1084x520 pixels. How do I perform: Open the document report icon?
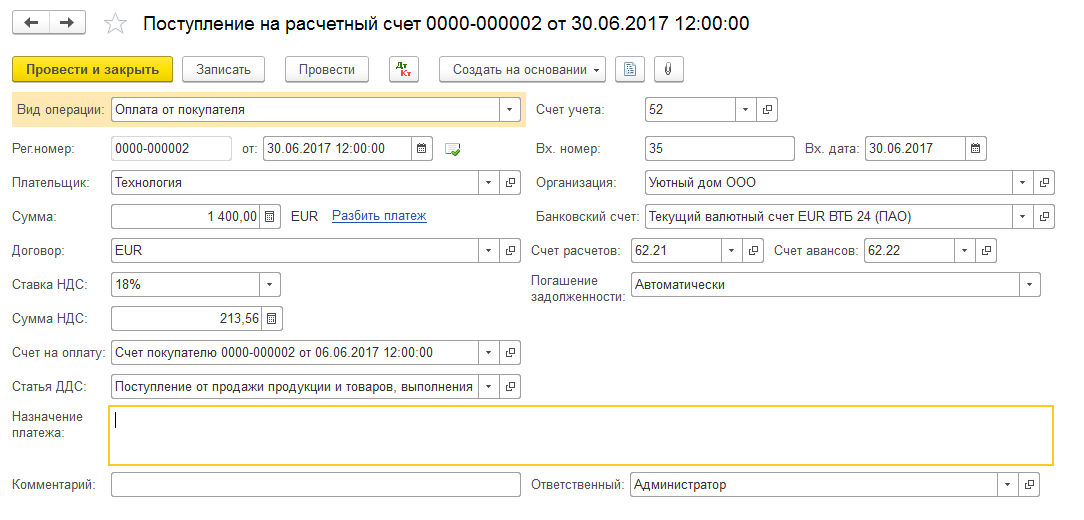coord(629,69)
